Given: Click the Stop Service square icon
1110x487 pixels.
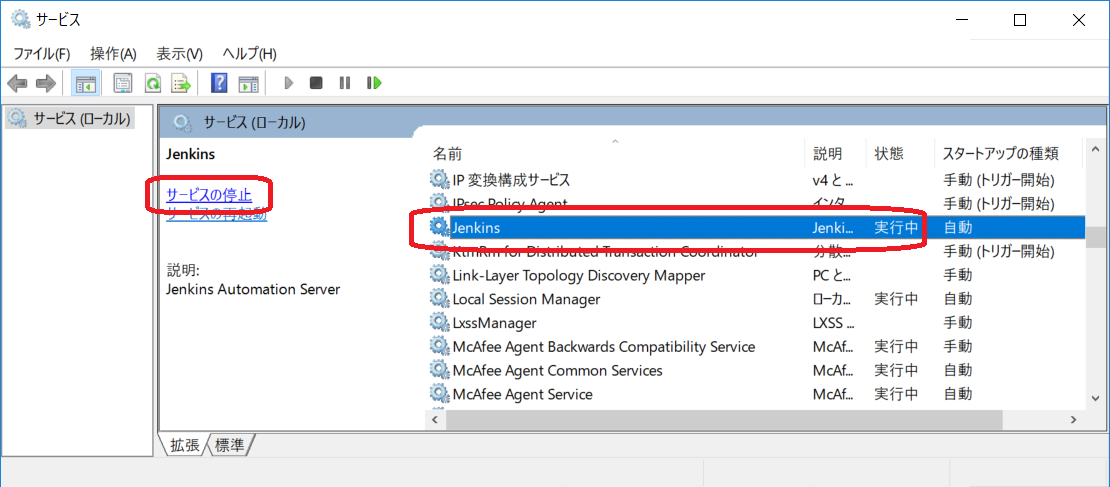Looking at the screenshot, I should [x=316, y=84].
